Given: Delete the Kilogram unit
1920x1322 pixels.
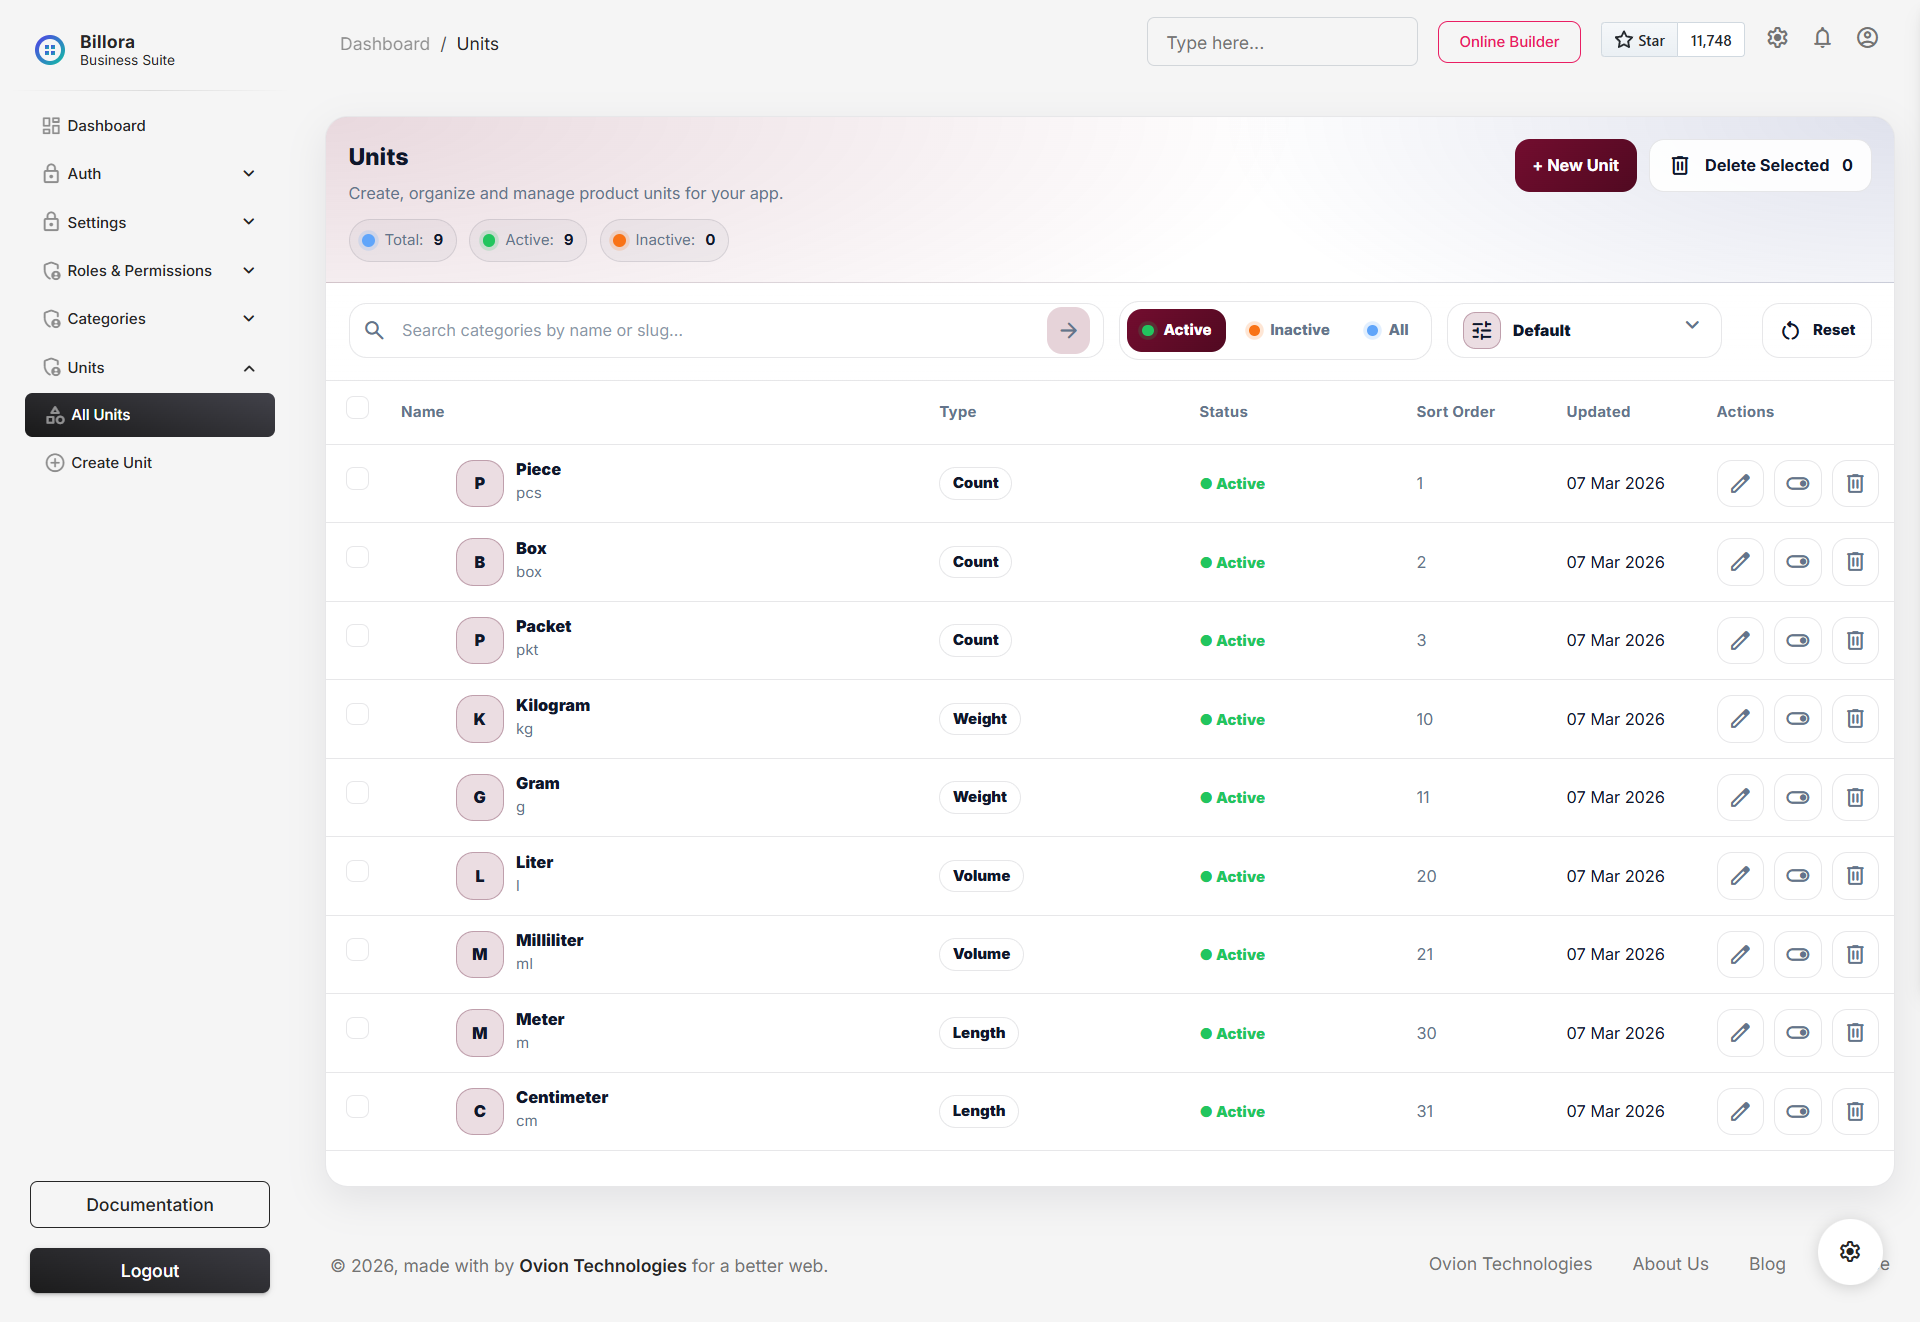Looking at the screenshot, I should pos(1855,718).
